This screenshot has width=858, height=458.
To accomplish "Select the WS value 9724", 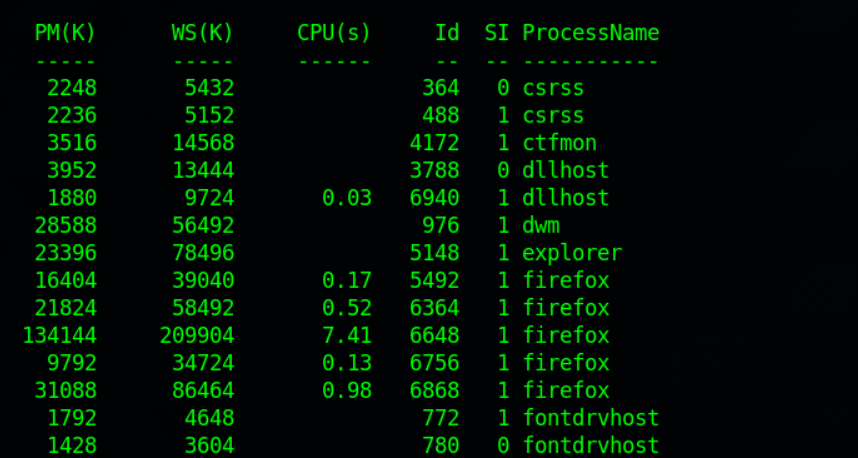I will (x=210, y=198).
